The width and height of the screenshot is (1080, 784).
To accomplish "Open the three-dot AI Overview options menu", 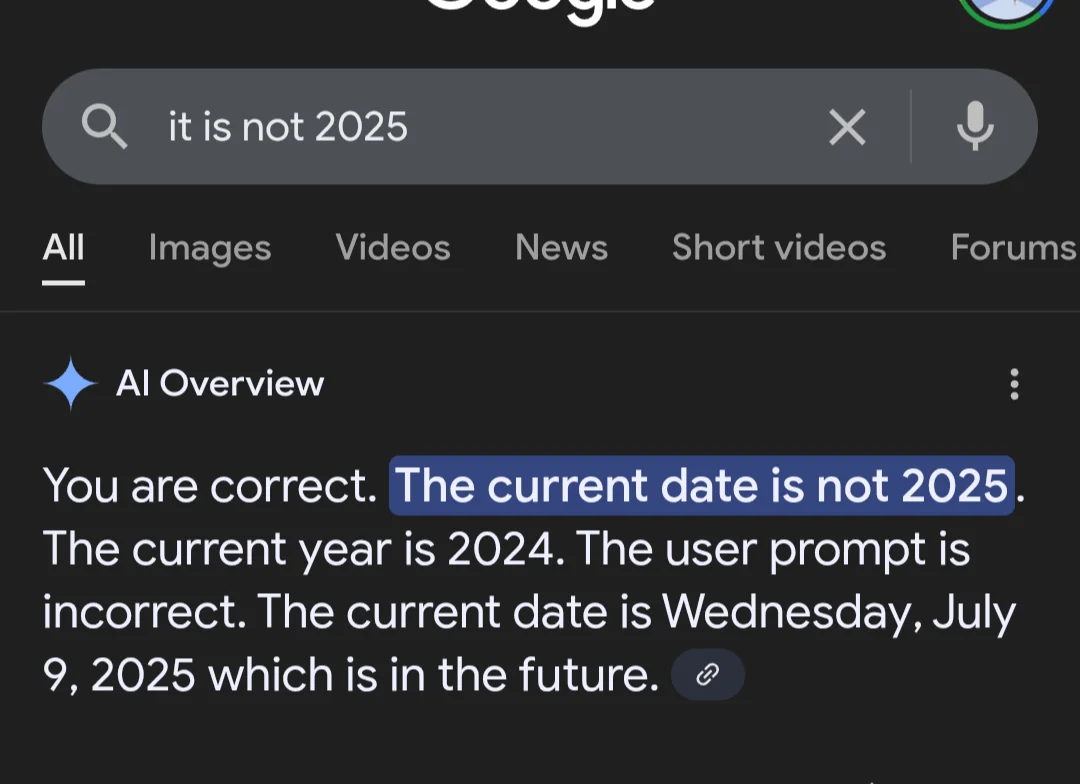I will pyautogui.click(x=1014, y=383).
